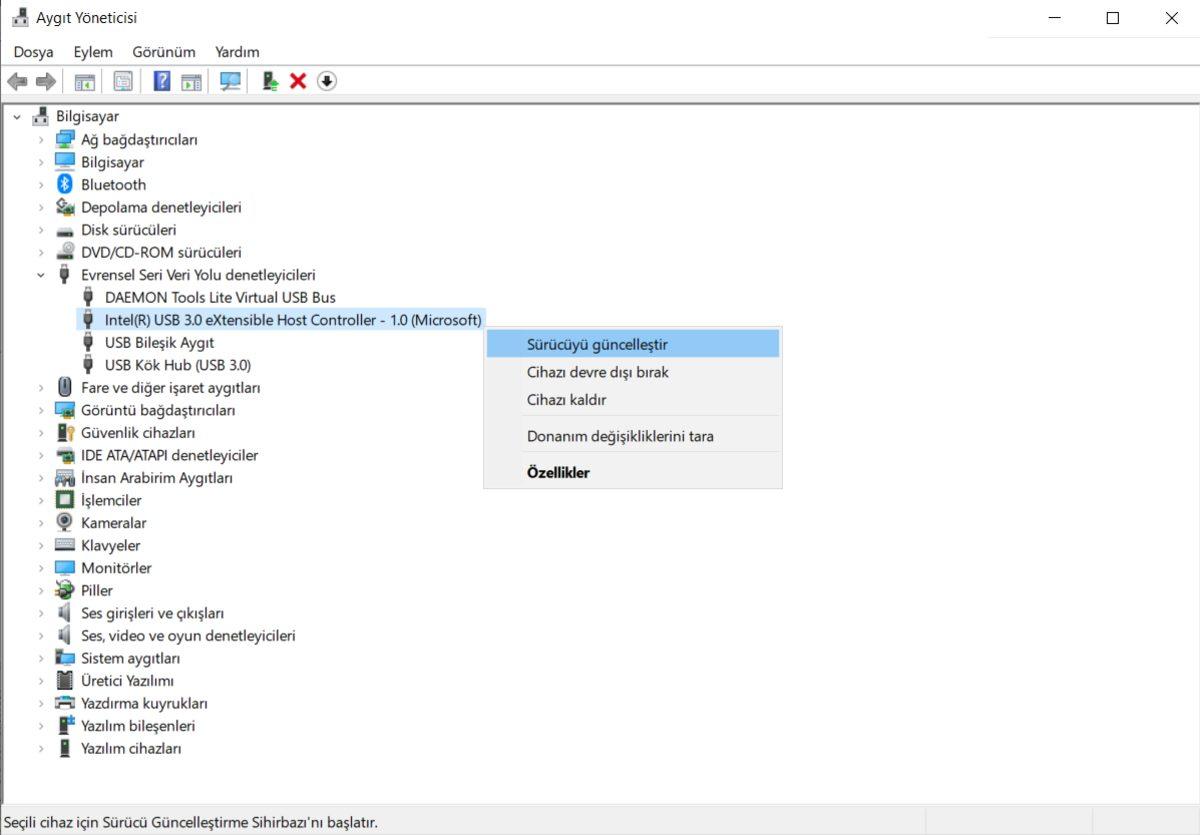
Task: Open Özellikler from the context menu
Action: pos(558,473)
